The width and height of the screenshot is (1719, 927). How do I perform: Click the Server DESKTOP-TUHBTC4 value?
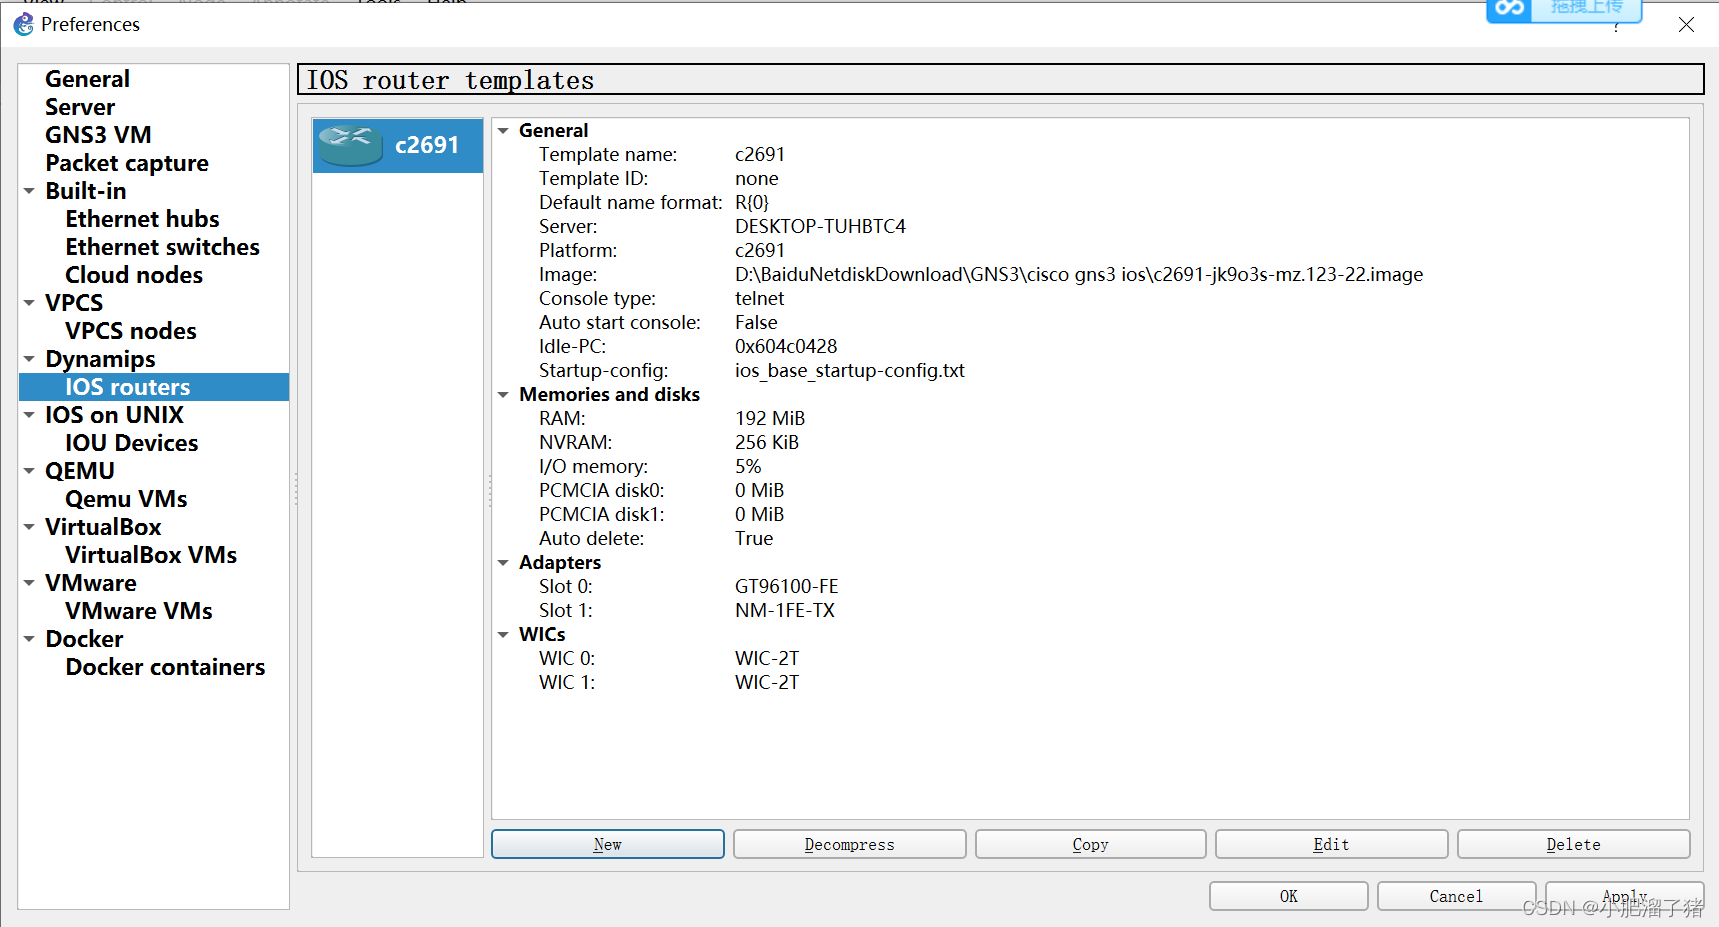(x=820, y=227)
